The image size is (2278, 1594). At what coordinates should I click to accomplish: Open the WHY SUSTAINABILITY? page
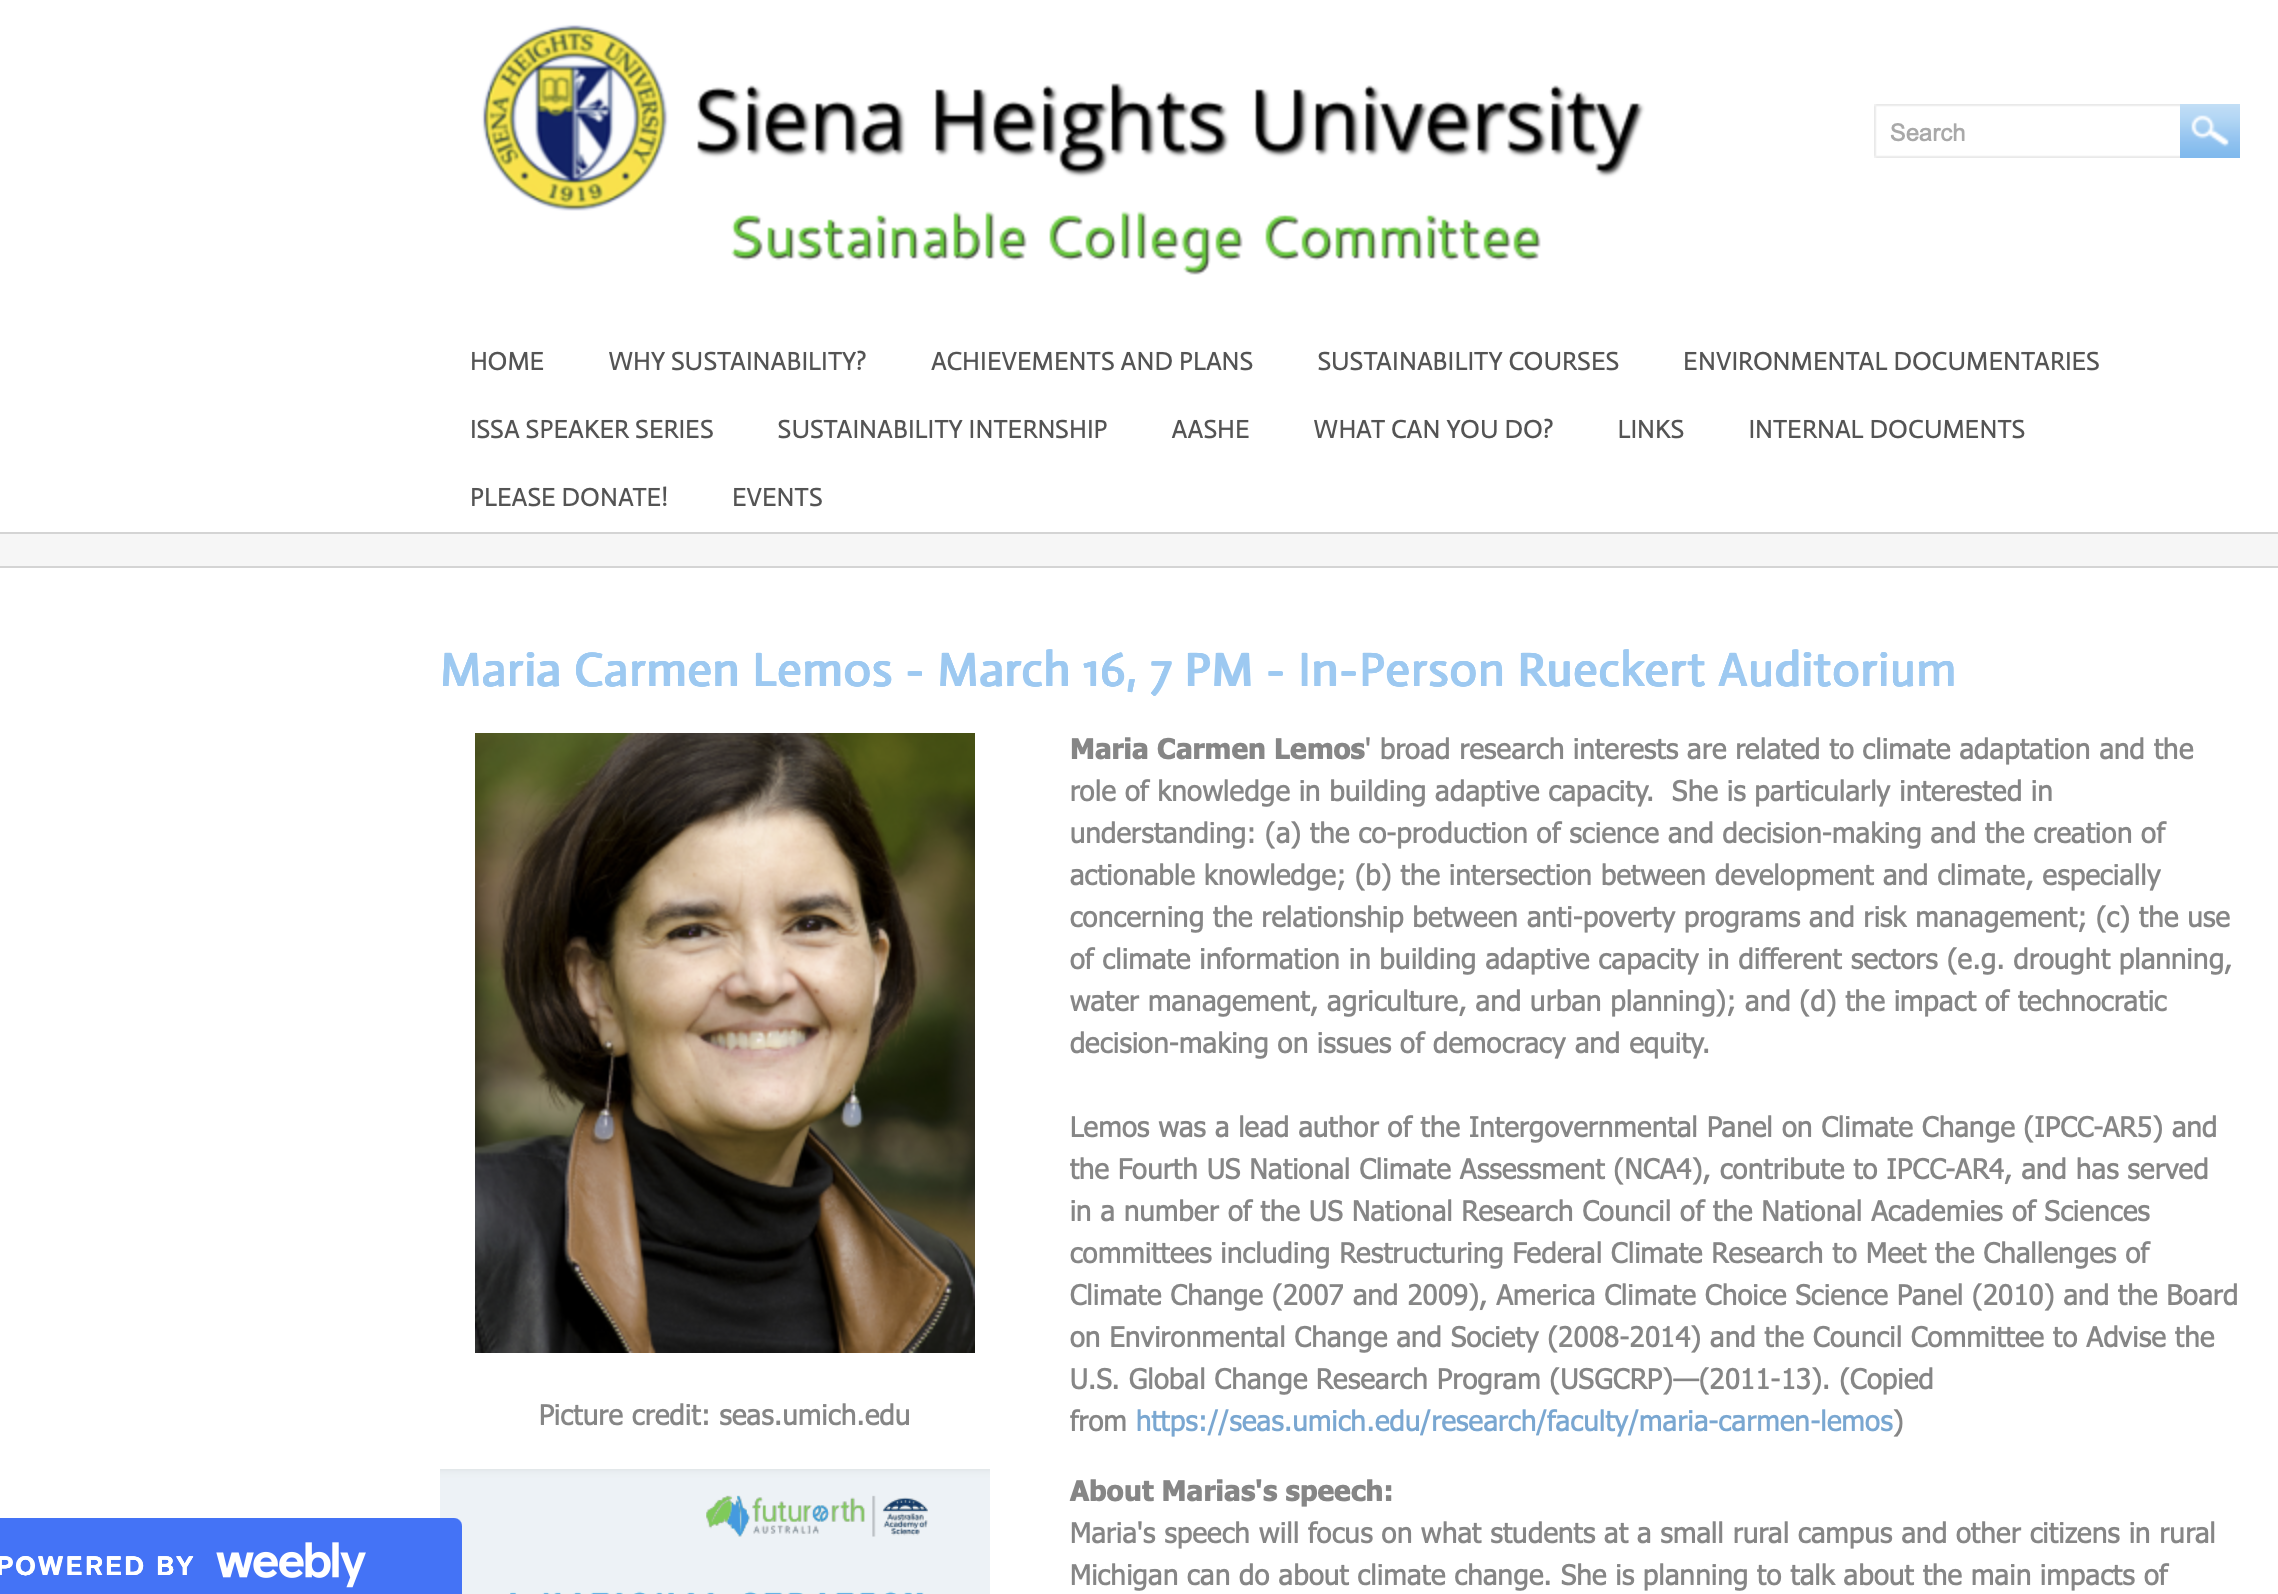[737, 361]
